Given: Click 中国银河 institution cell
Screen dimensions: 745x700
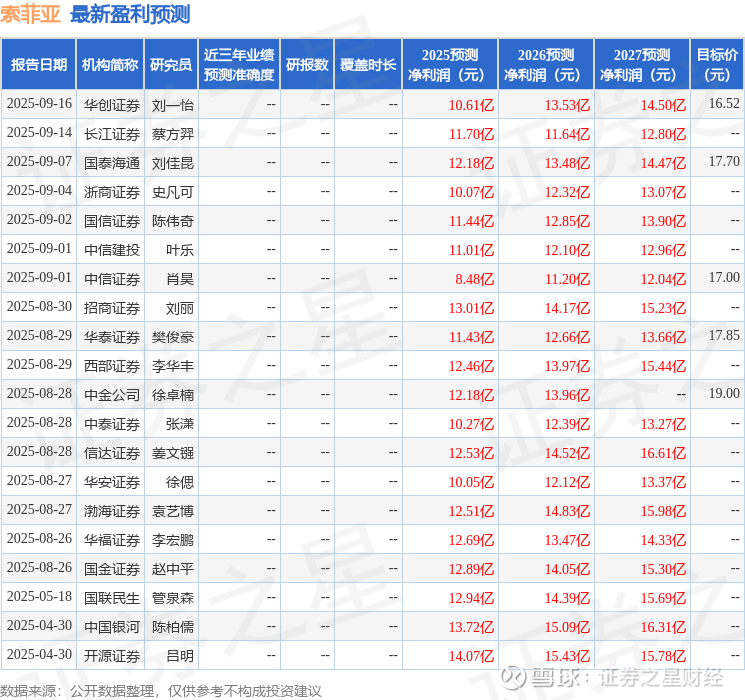Looking at the screenshot, I should tap(112, 627).
